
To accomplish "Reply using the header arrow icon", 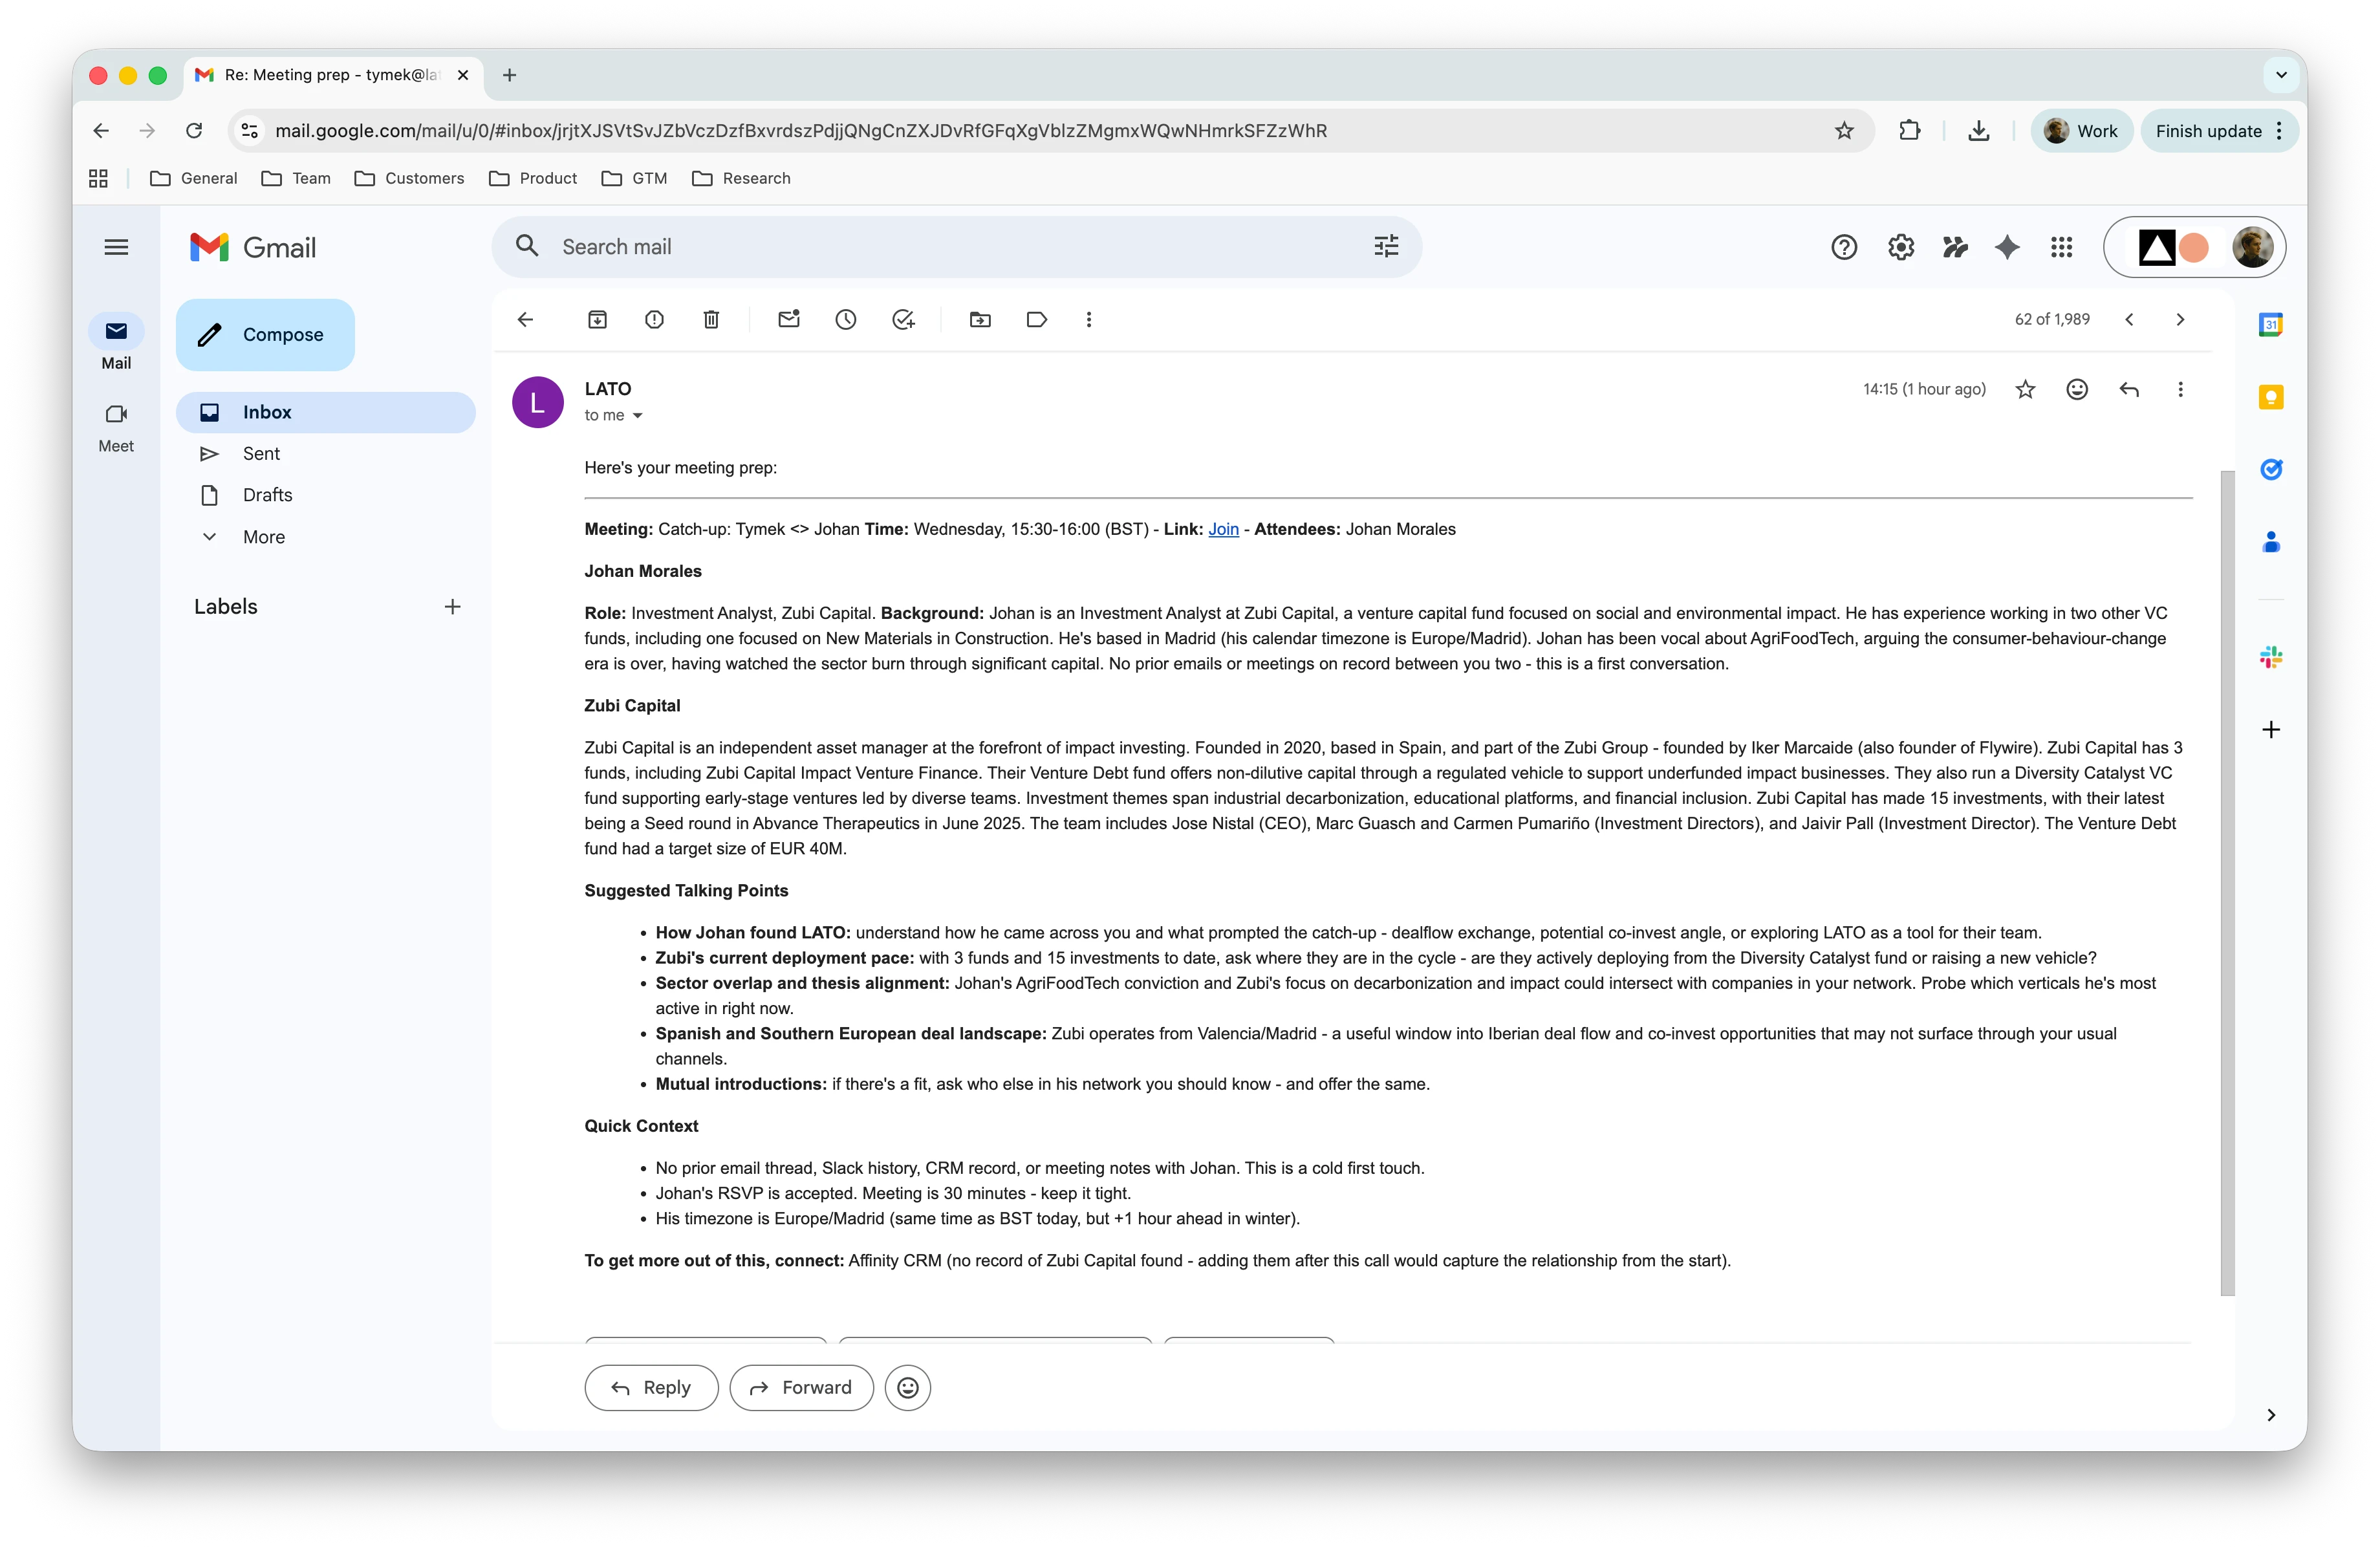I will coord(2129,389).
